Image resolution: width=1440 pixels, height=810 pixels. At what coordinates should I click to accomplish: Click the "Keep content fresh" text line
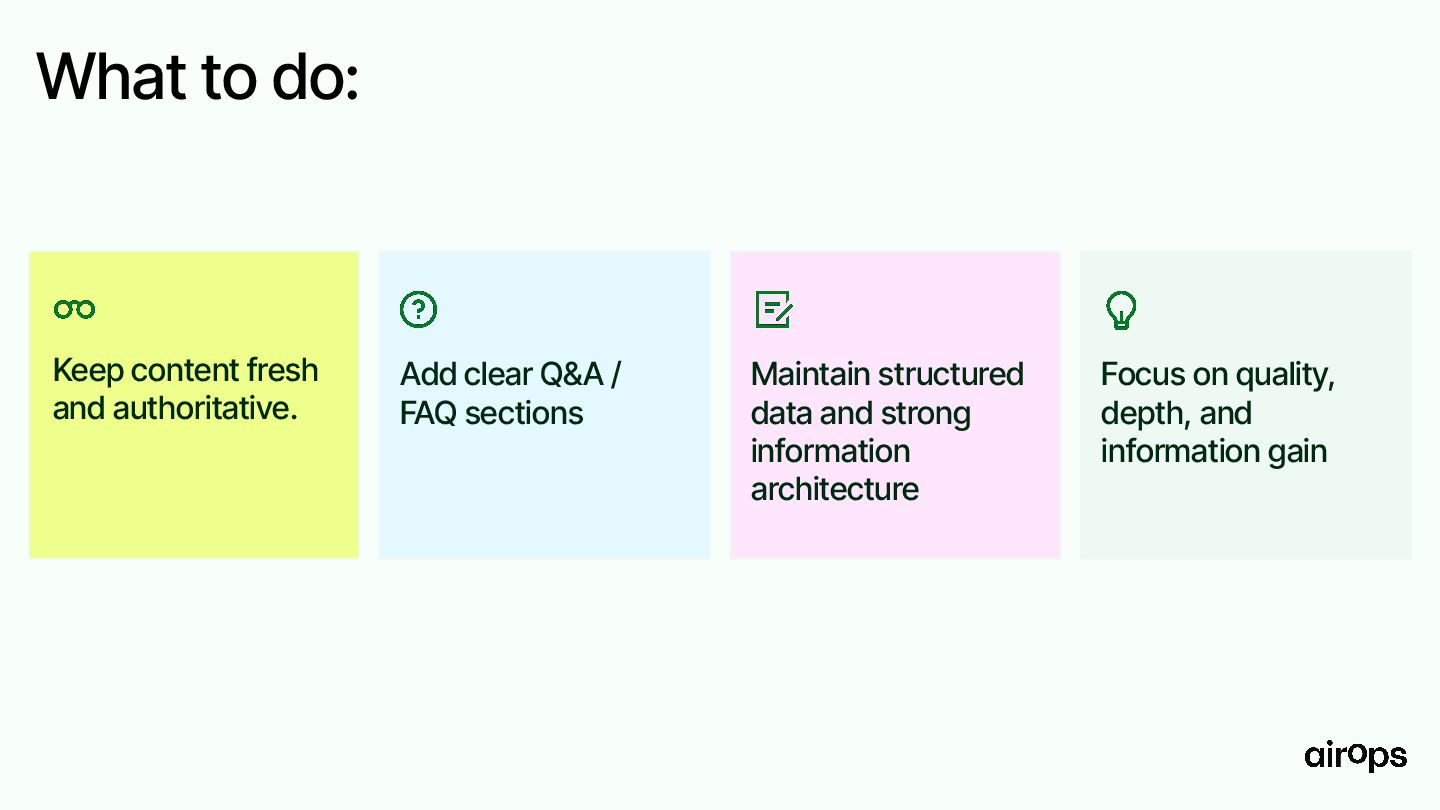[x=185, y=370]
